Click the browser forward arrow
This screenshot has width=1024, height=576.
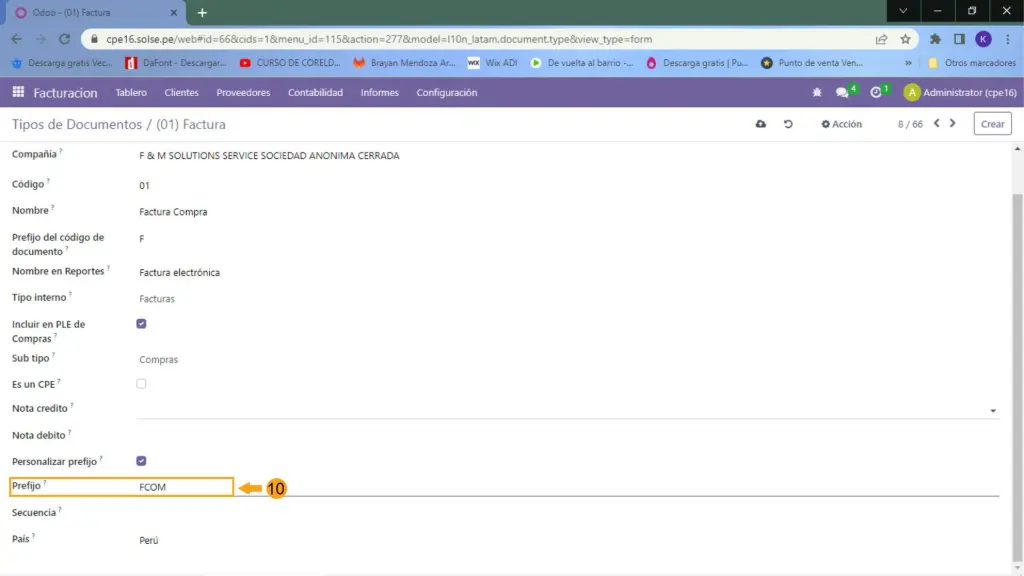click(x=40, y=39)
